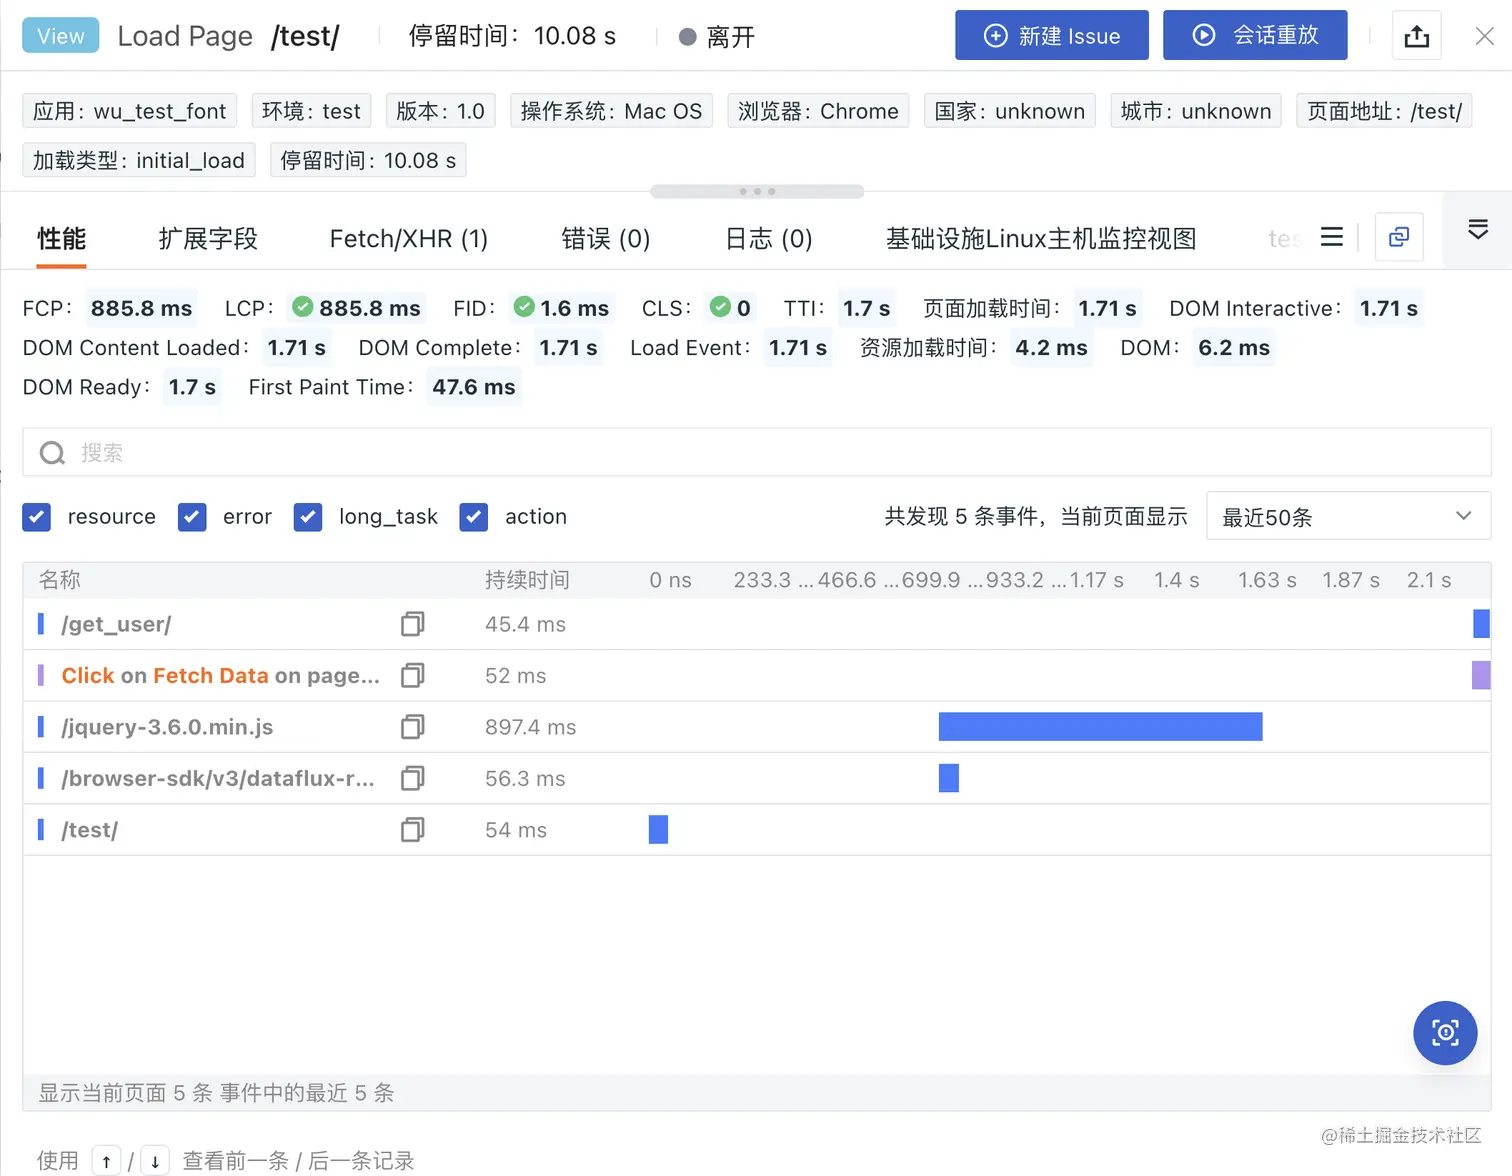Click the 新建 Issue button
Screen dimensions: 1512x1176
[1051, 36]
